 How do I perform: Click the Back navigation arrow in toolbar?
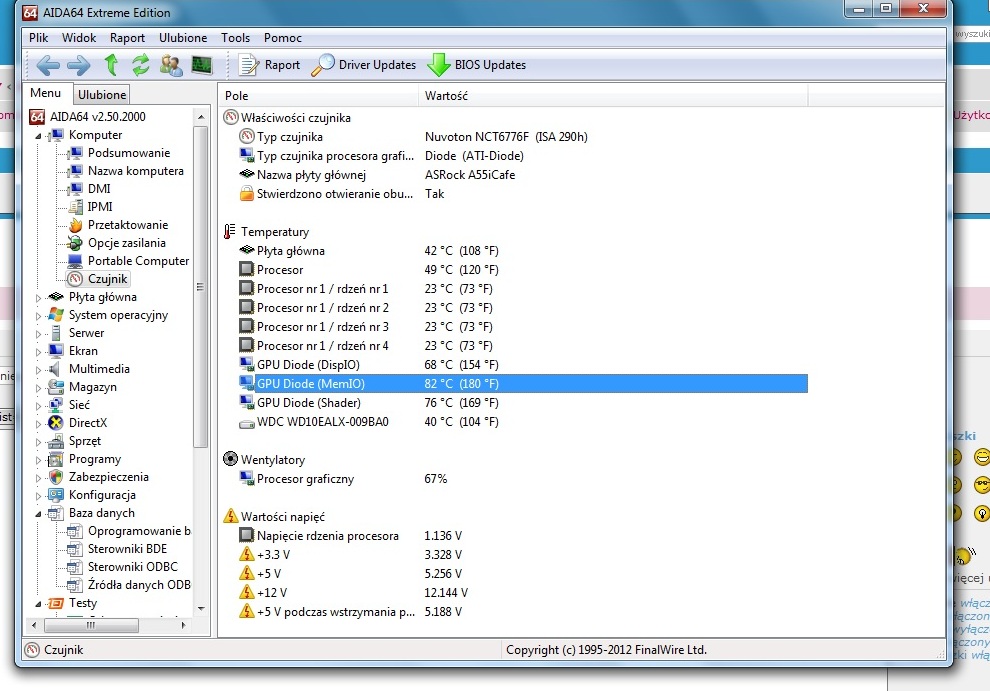[48, 65]
